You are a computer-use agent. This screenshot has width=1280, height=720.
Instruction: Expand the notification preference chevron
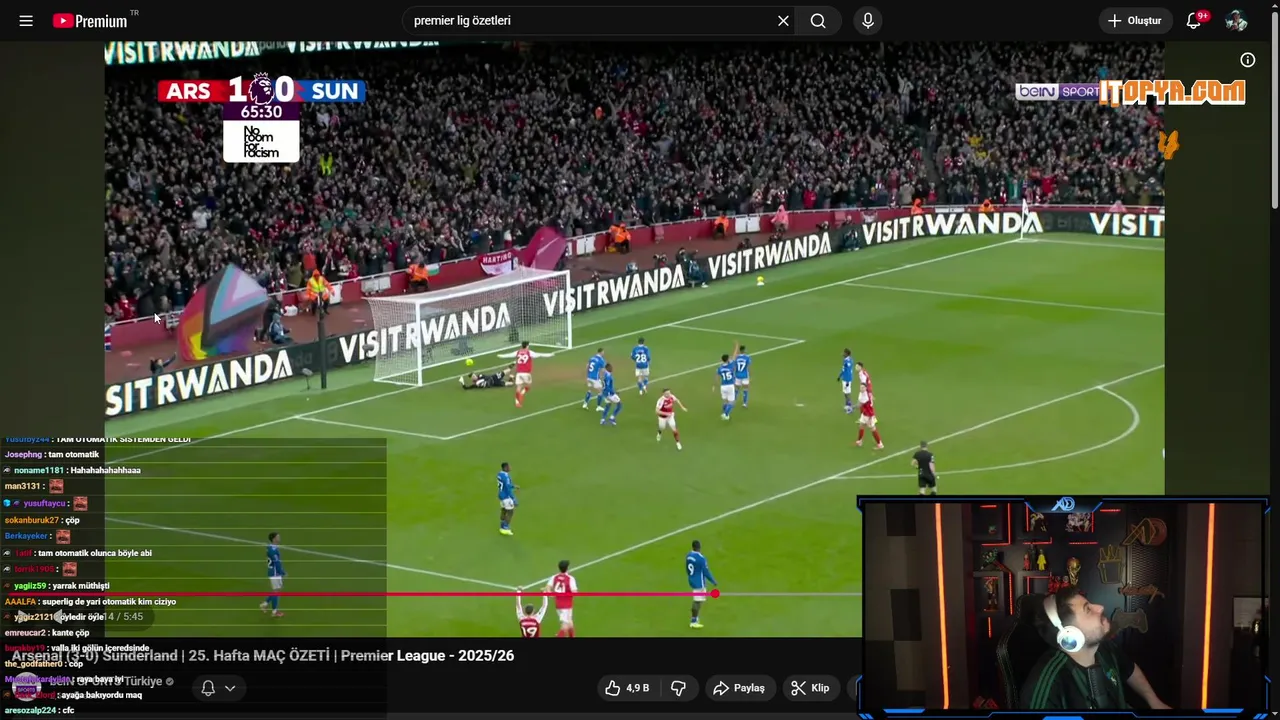230,688
